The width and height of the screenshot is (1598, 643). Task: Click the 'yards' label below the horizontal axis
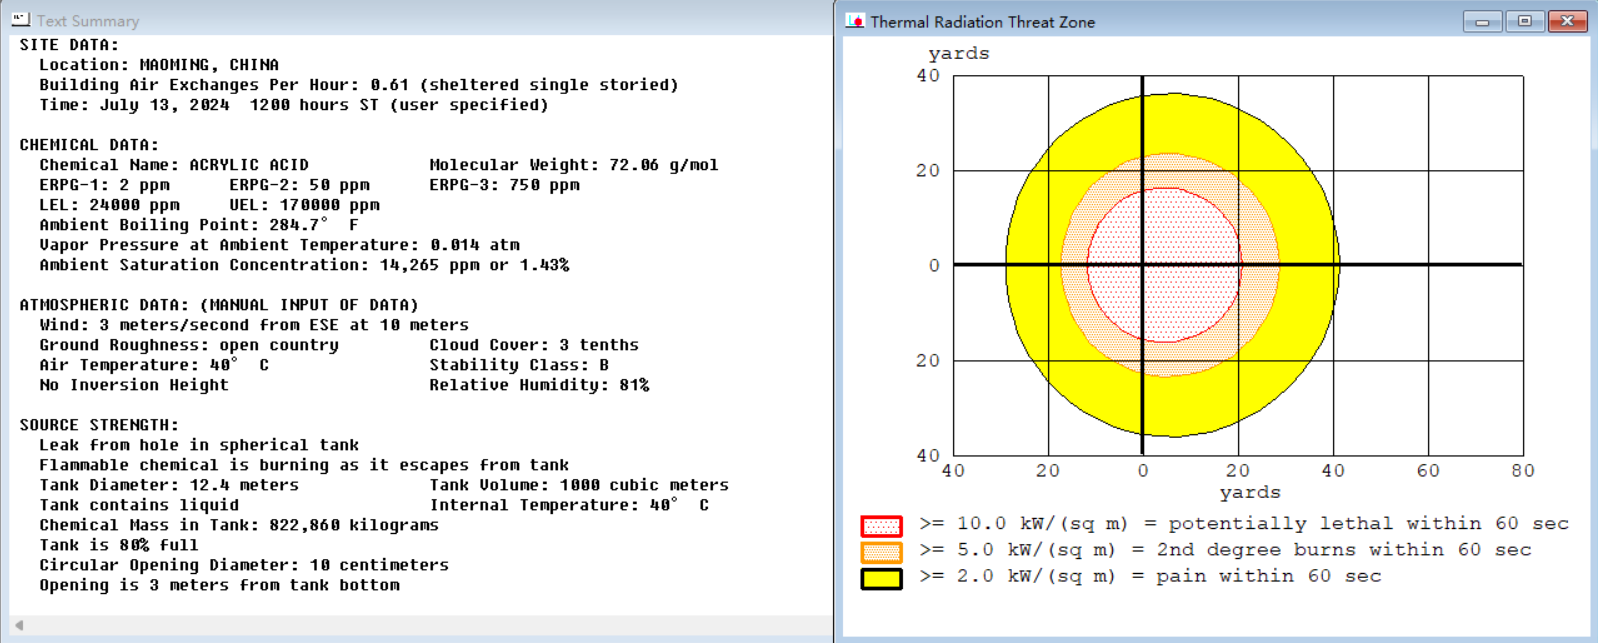click(1250, 492)
